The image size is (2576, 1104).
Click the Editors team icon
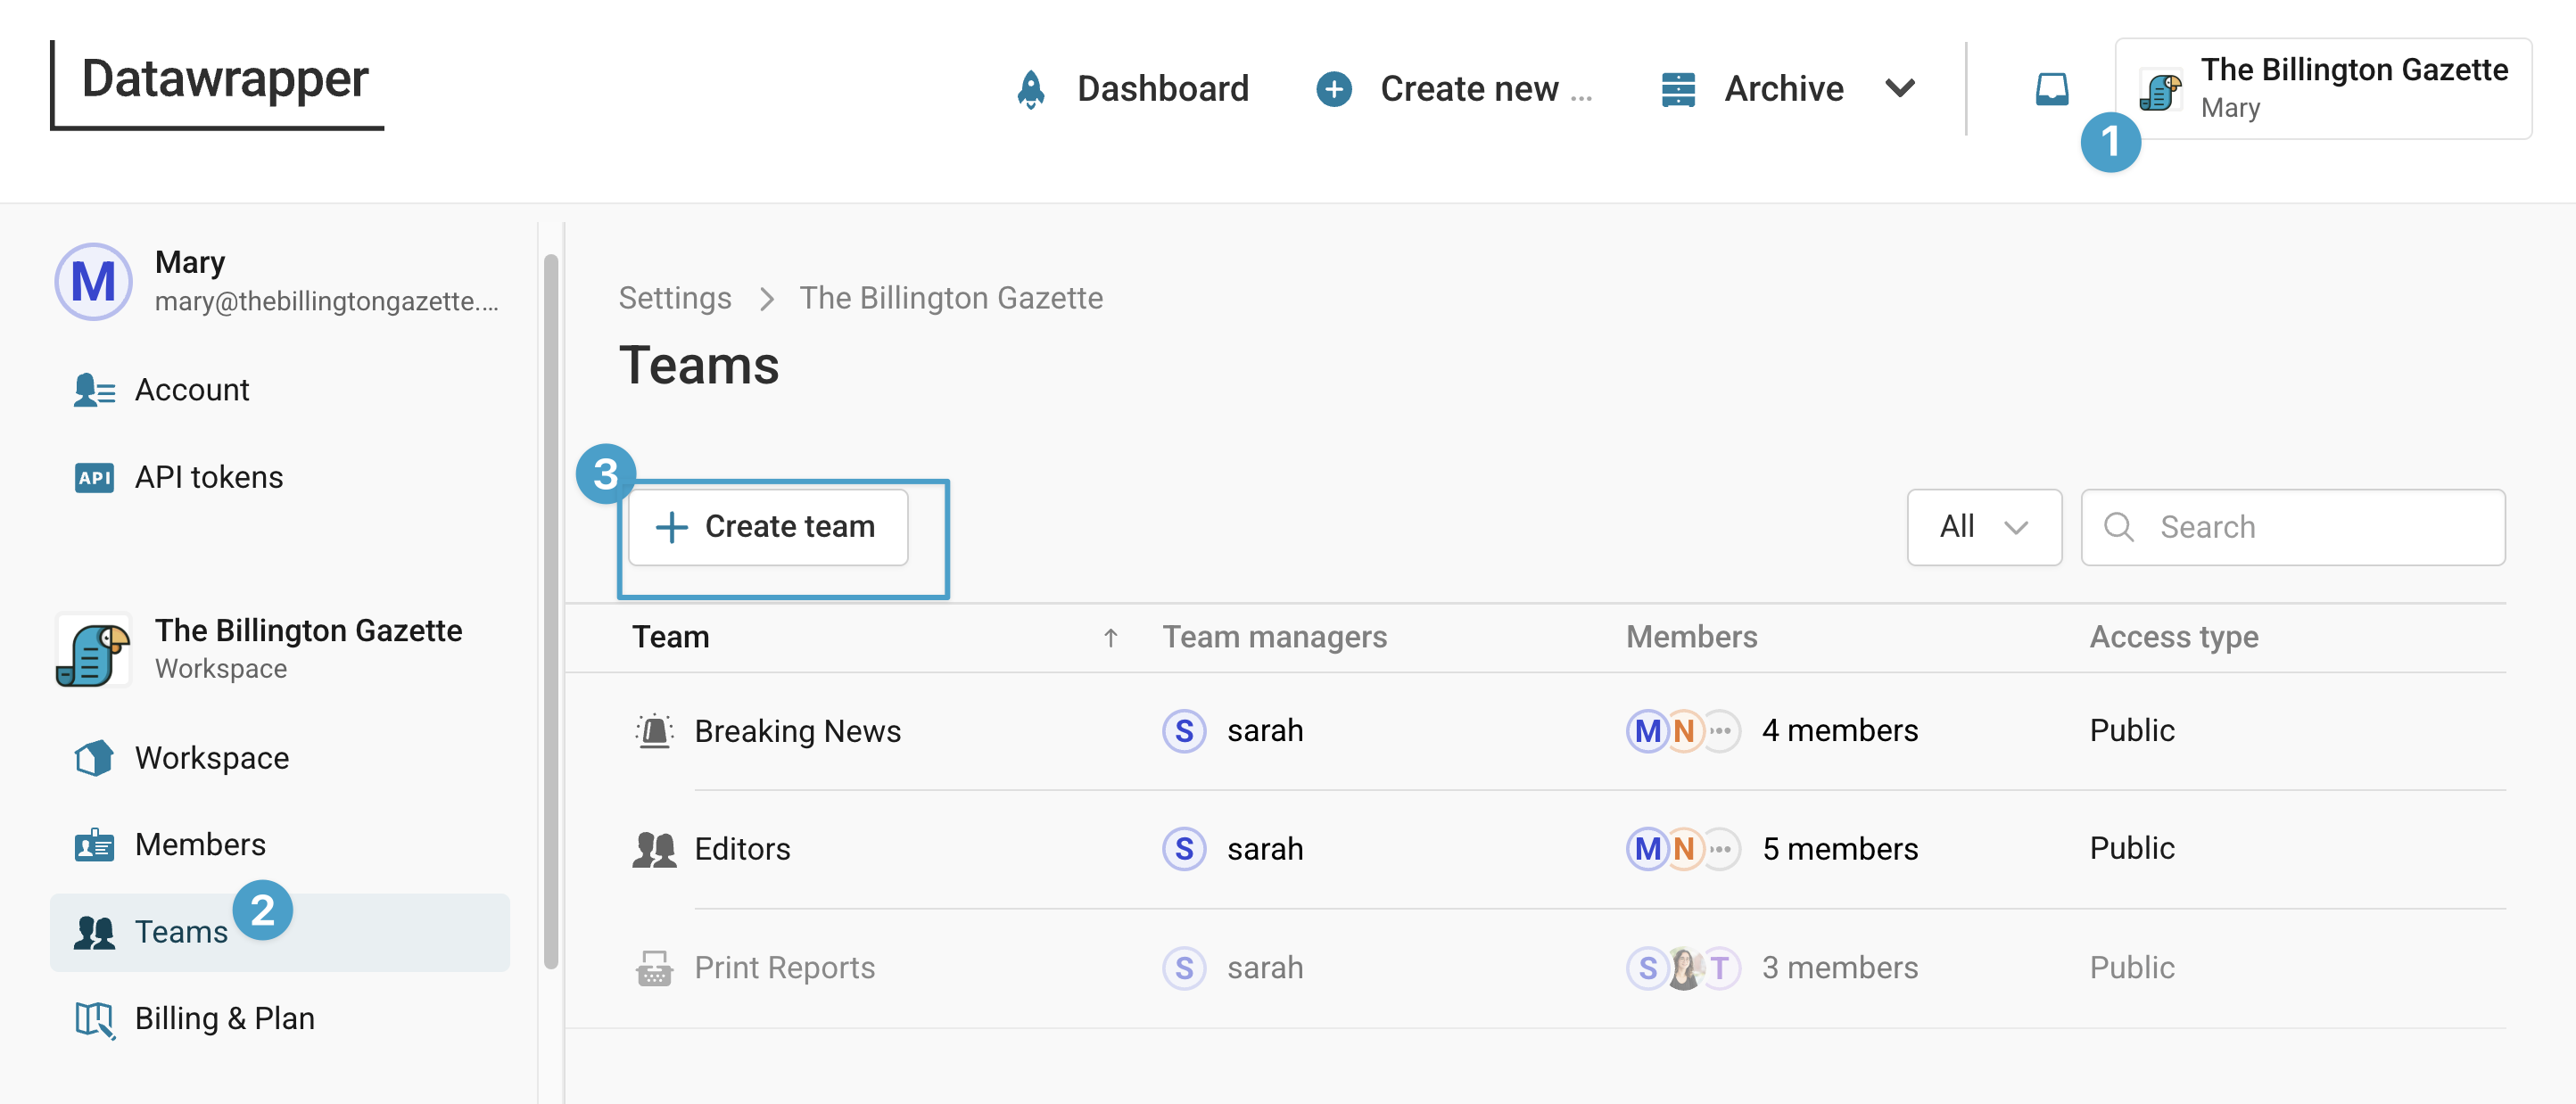tap(654, 849)
